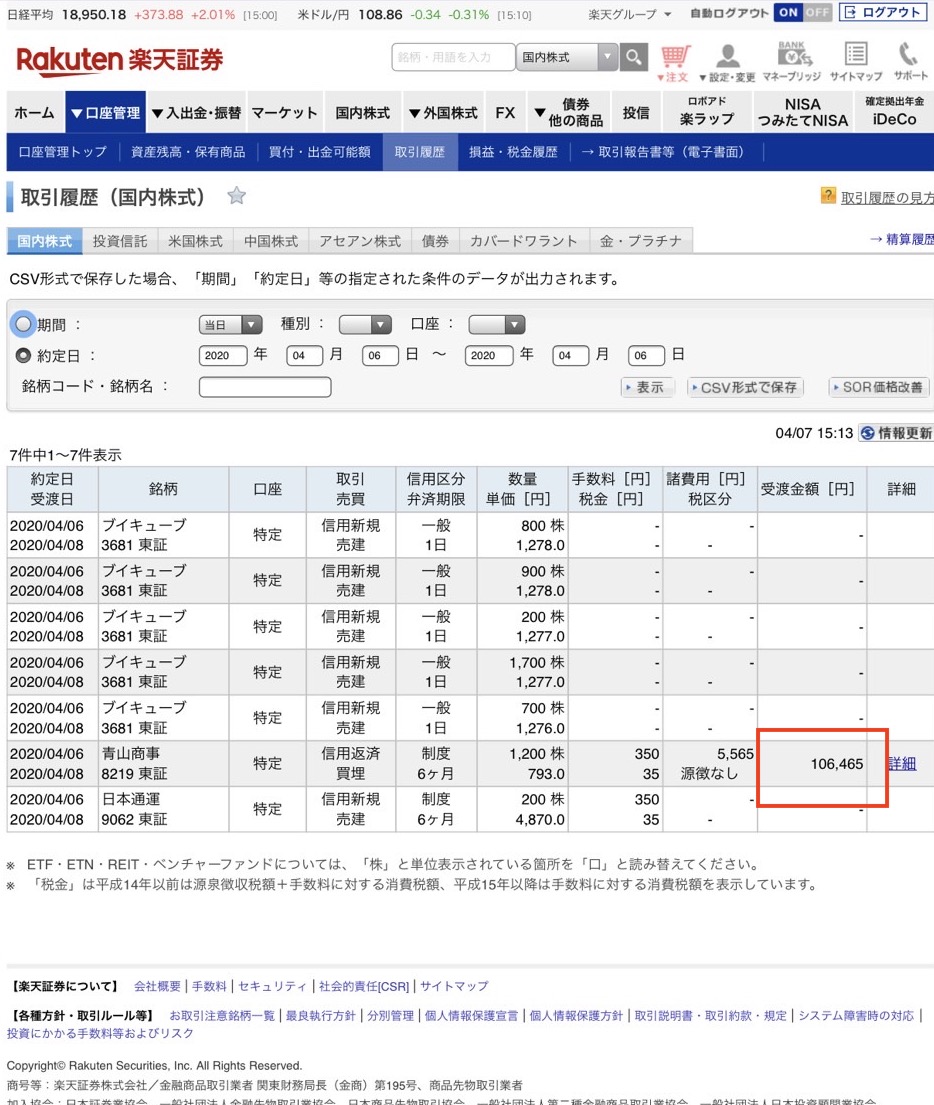Click the 情報更新 refresh icon

pyautogui.click(x=867, y=433)
